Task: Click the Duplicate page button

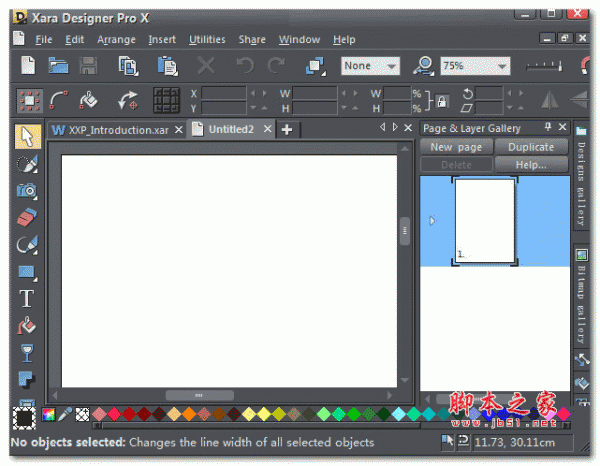Action: [x=530, y=147]
